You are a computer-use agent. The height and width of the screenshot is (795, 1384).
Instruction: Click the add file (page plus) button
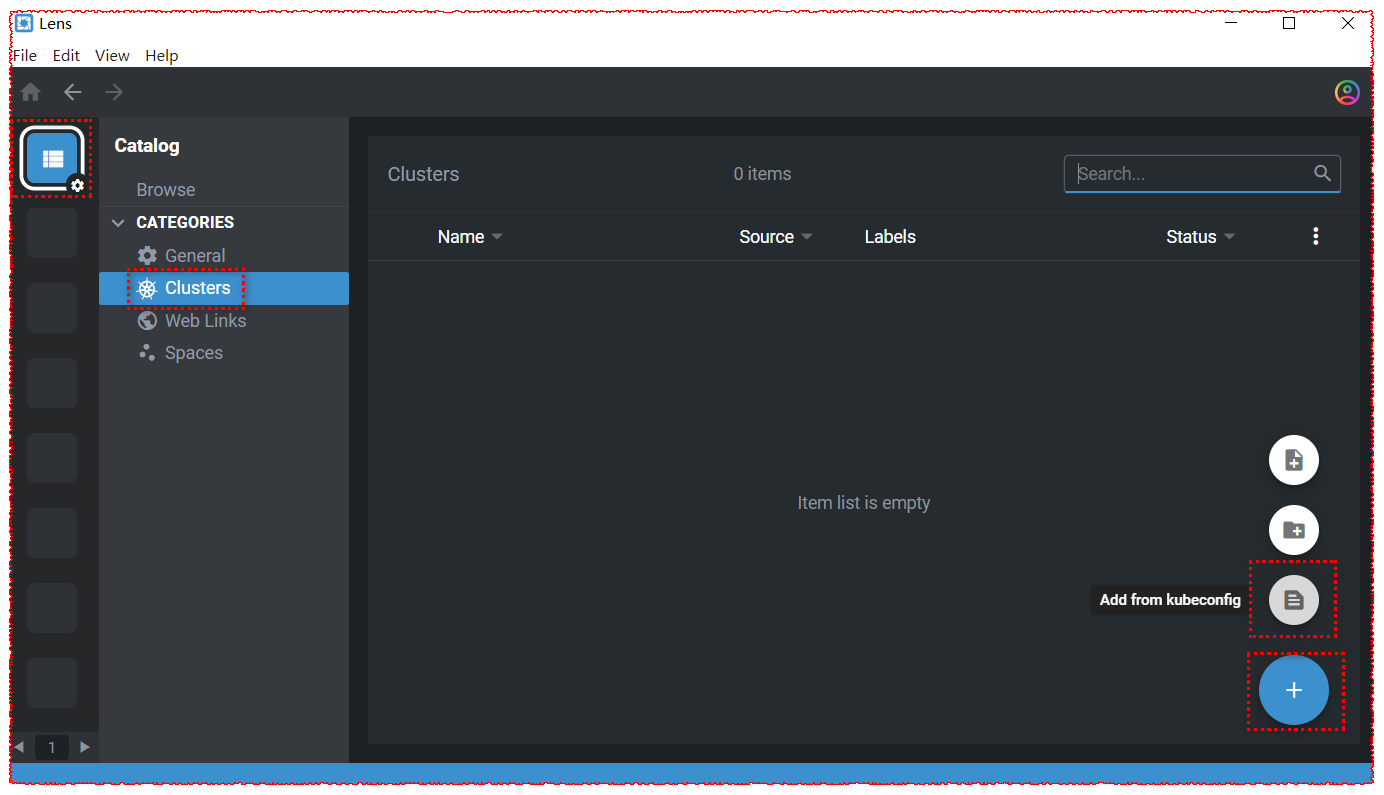pos(1294,461)
